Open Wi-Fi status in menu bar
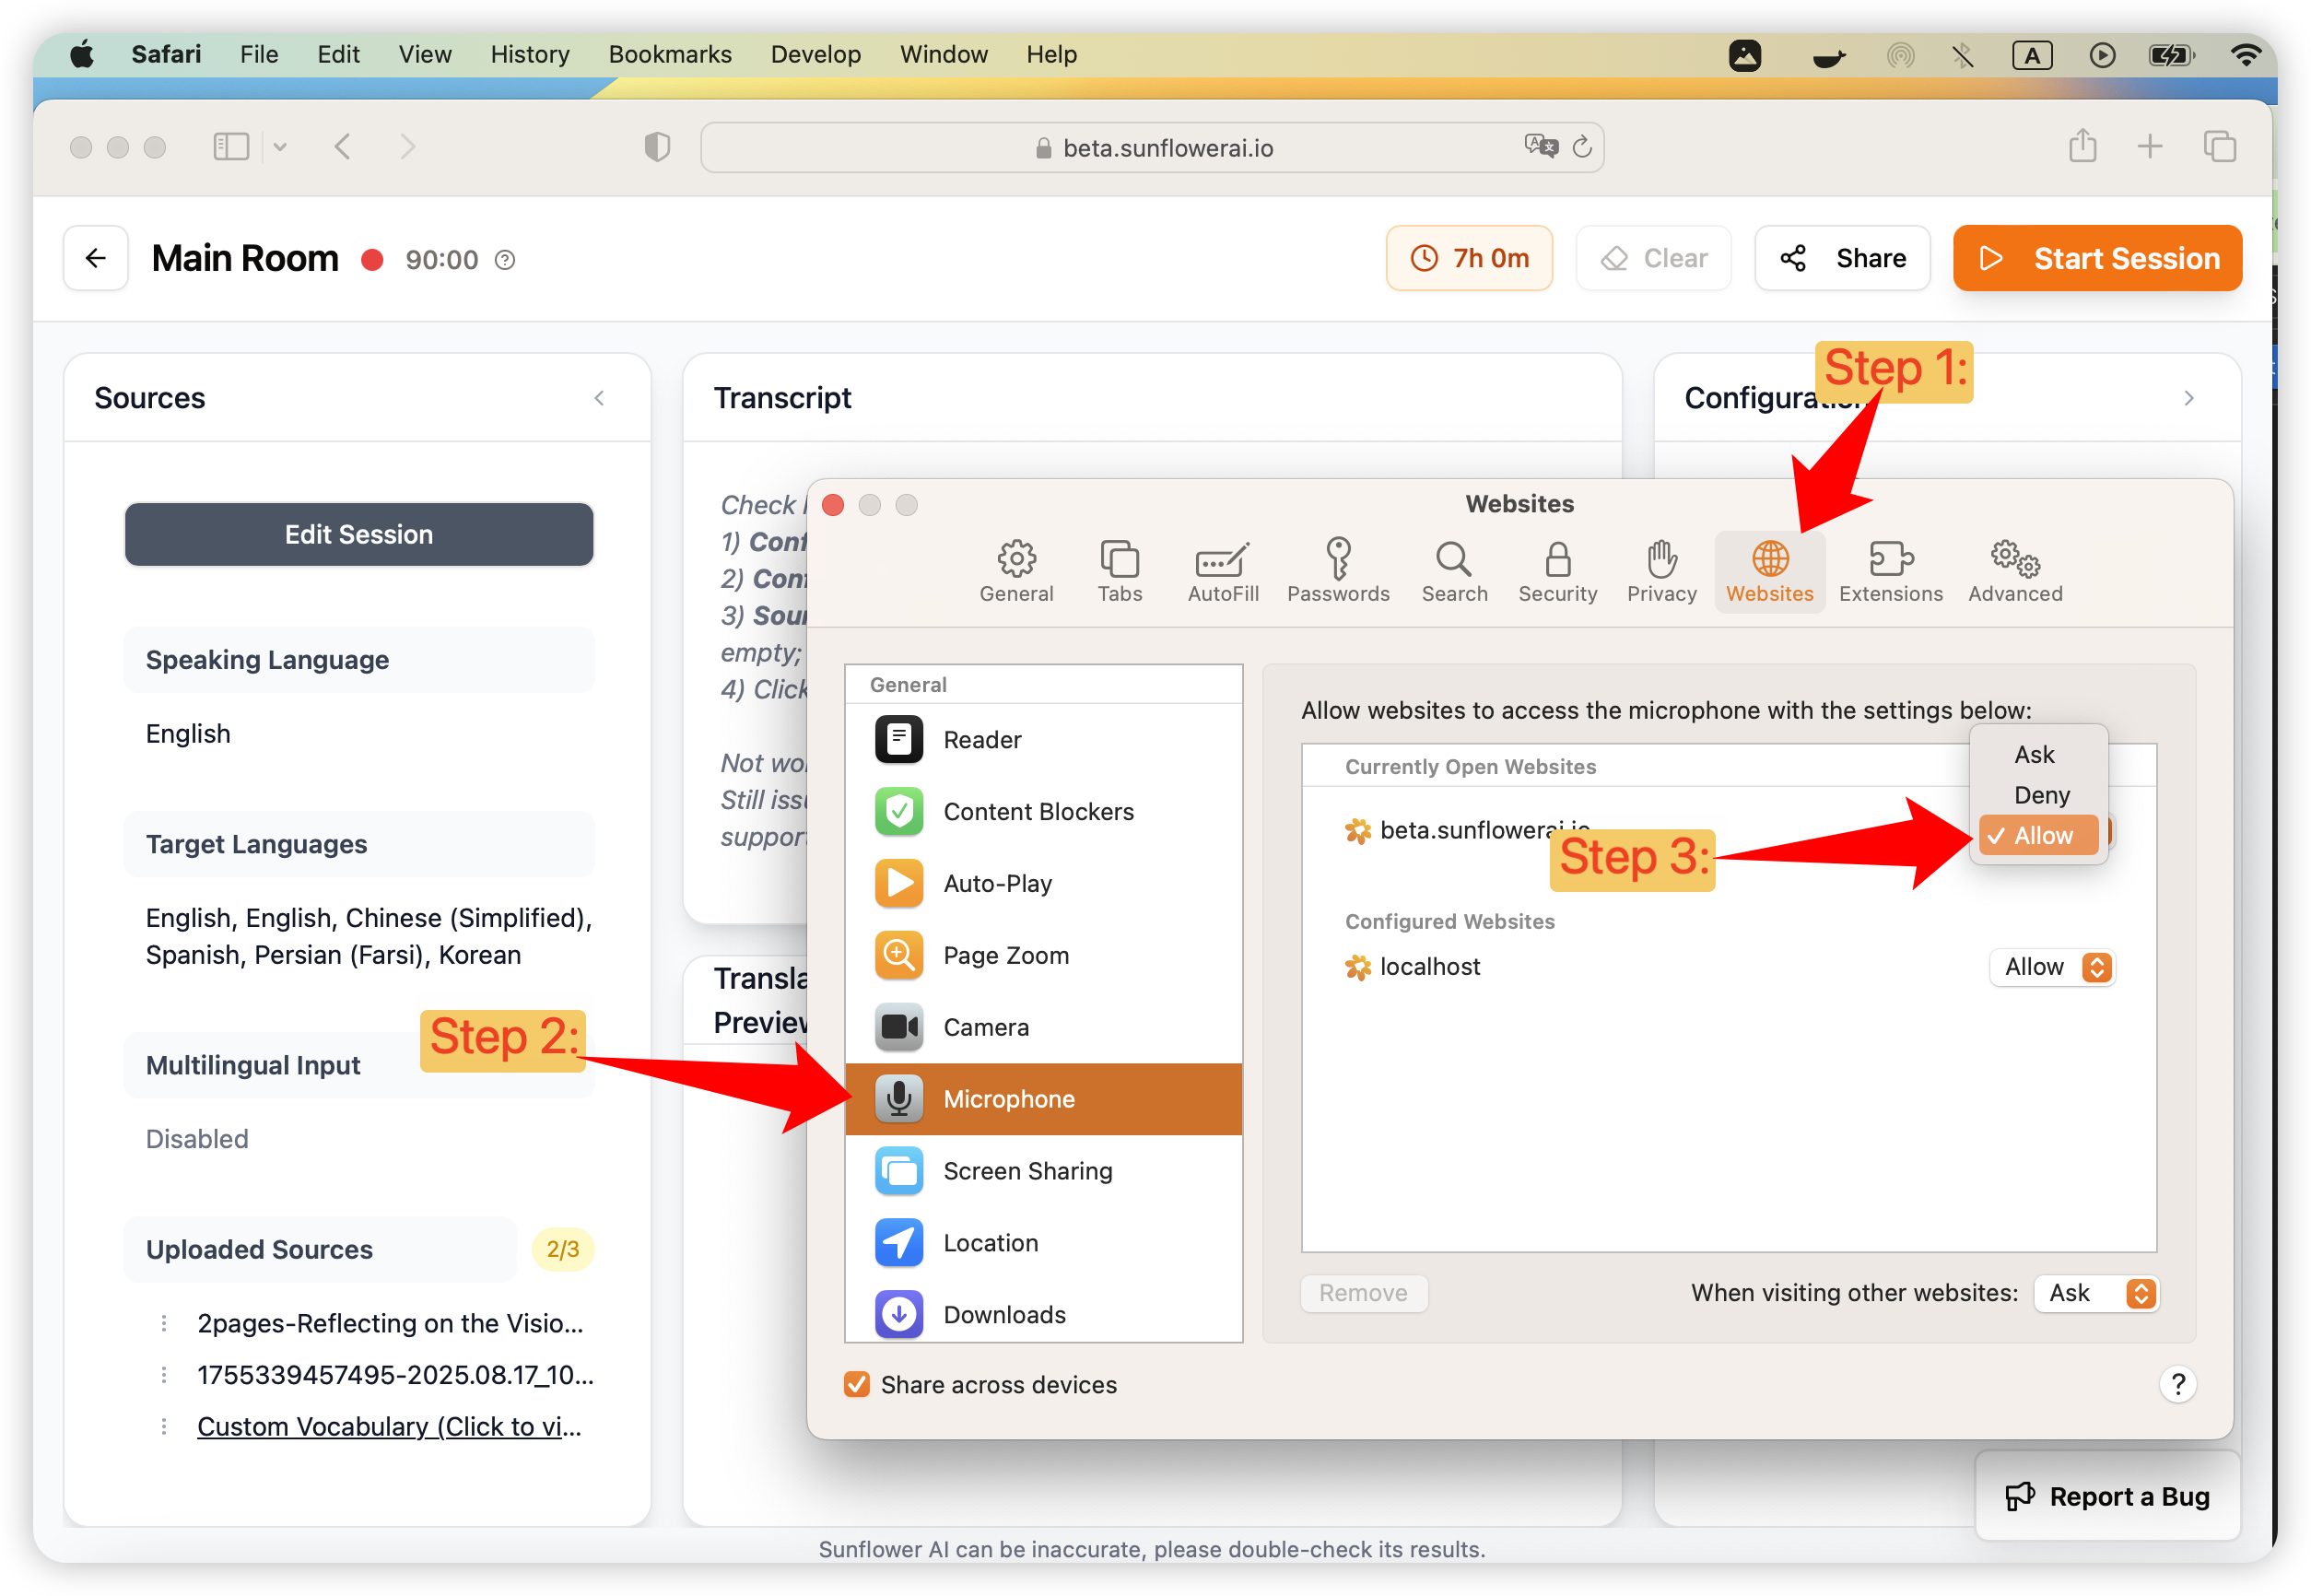This screenshot has height=1596, width=2311. point(2245,54)
